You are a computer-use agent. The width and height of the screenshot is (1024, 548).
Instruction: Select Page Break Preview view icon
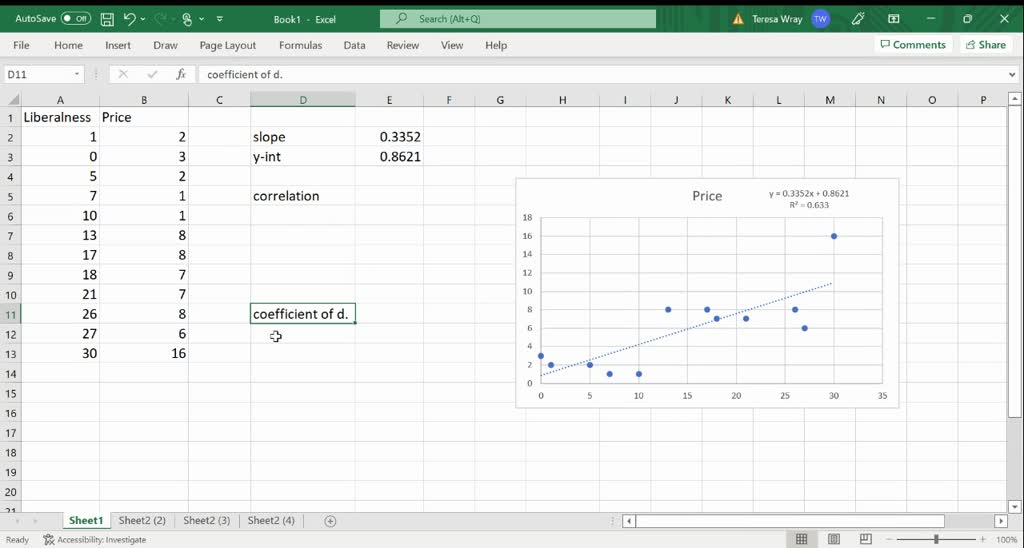[x=856, y=540]
